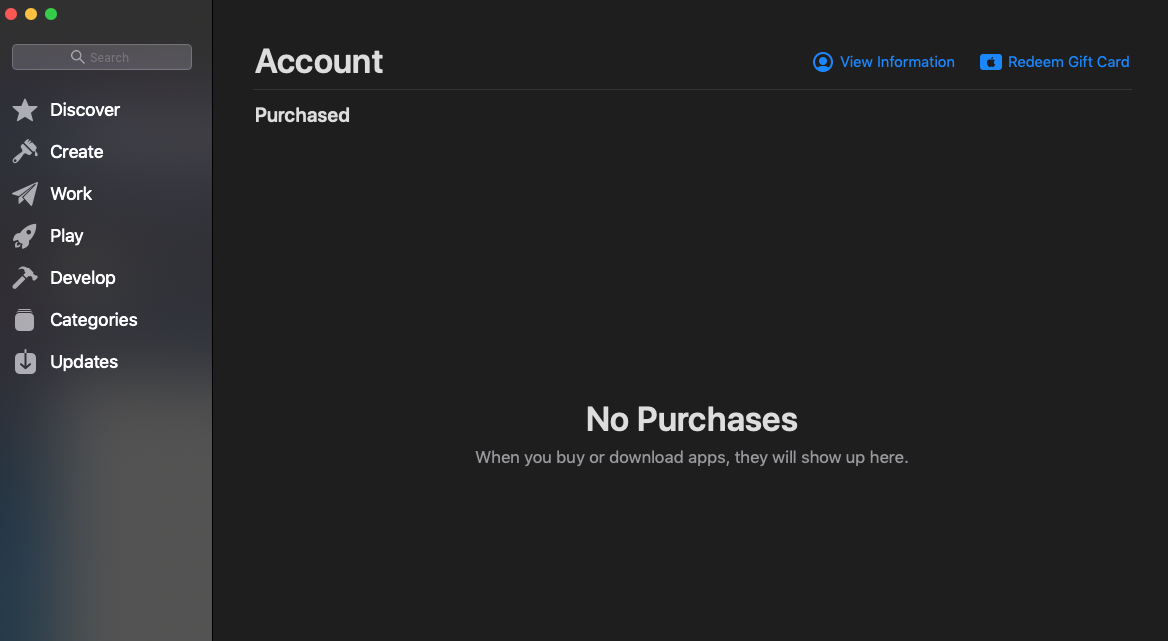
Task: Click the Work paper plane icon
Action: (25, 194)
